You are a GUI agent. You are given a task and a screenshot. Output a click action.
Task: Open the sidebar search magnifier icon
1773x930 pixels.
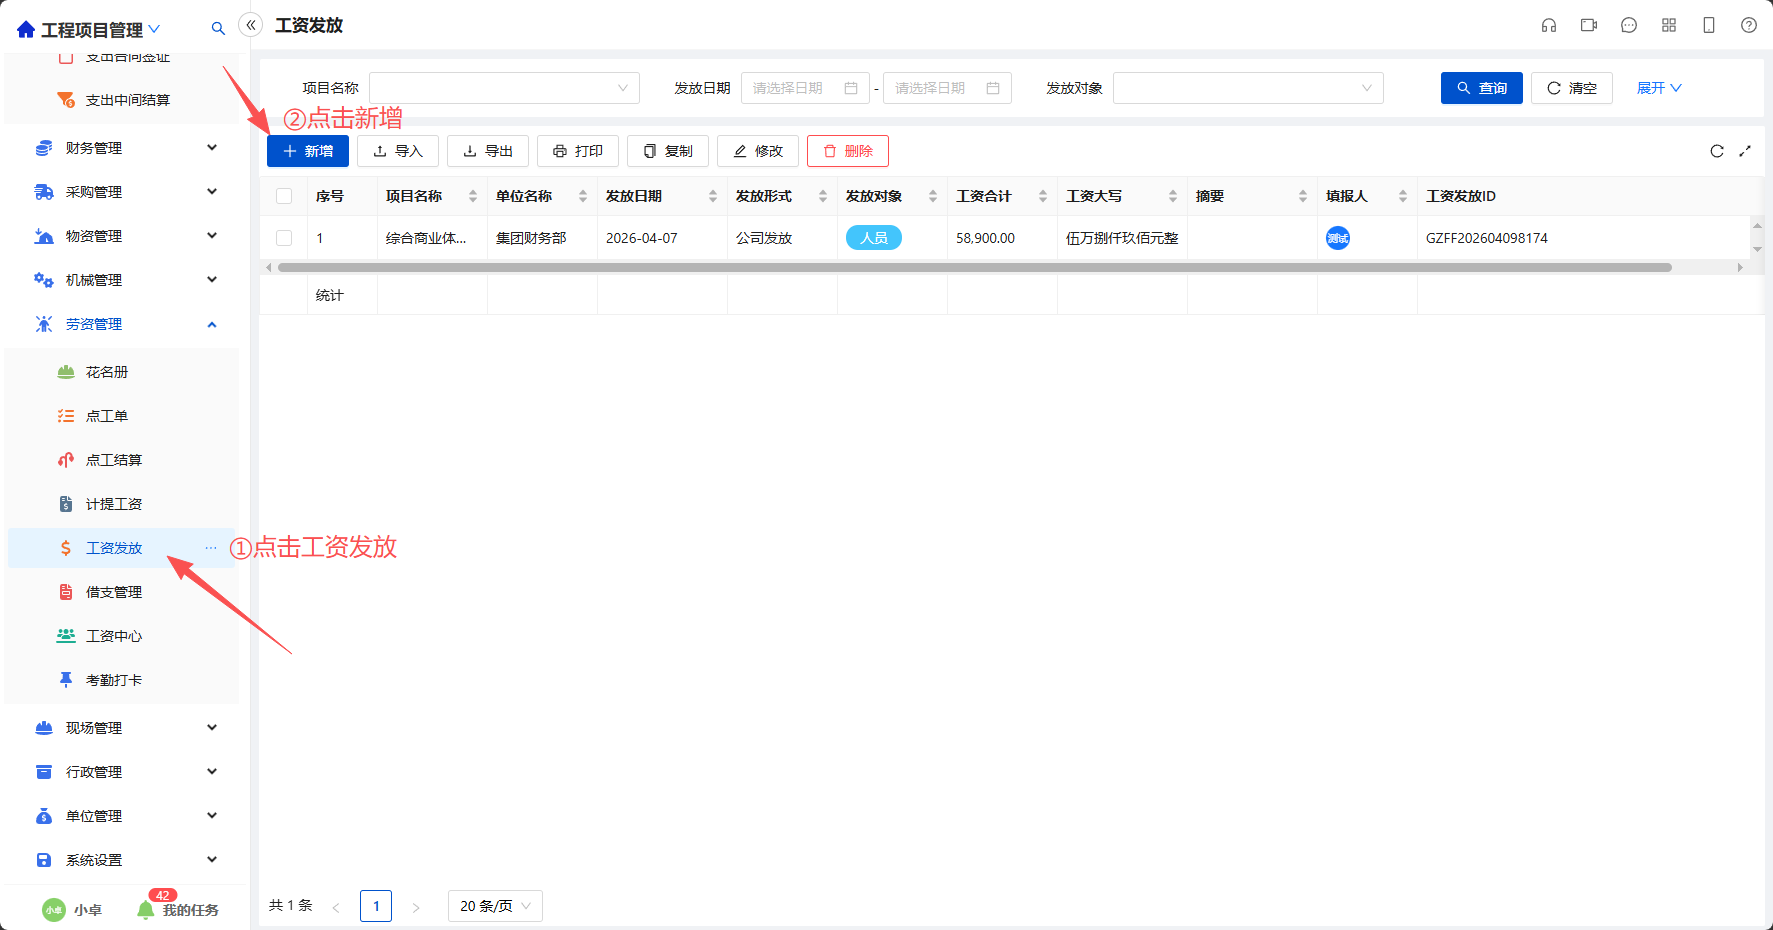pos(218,29)
